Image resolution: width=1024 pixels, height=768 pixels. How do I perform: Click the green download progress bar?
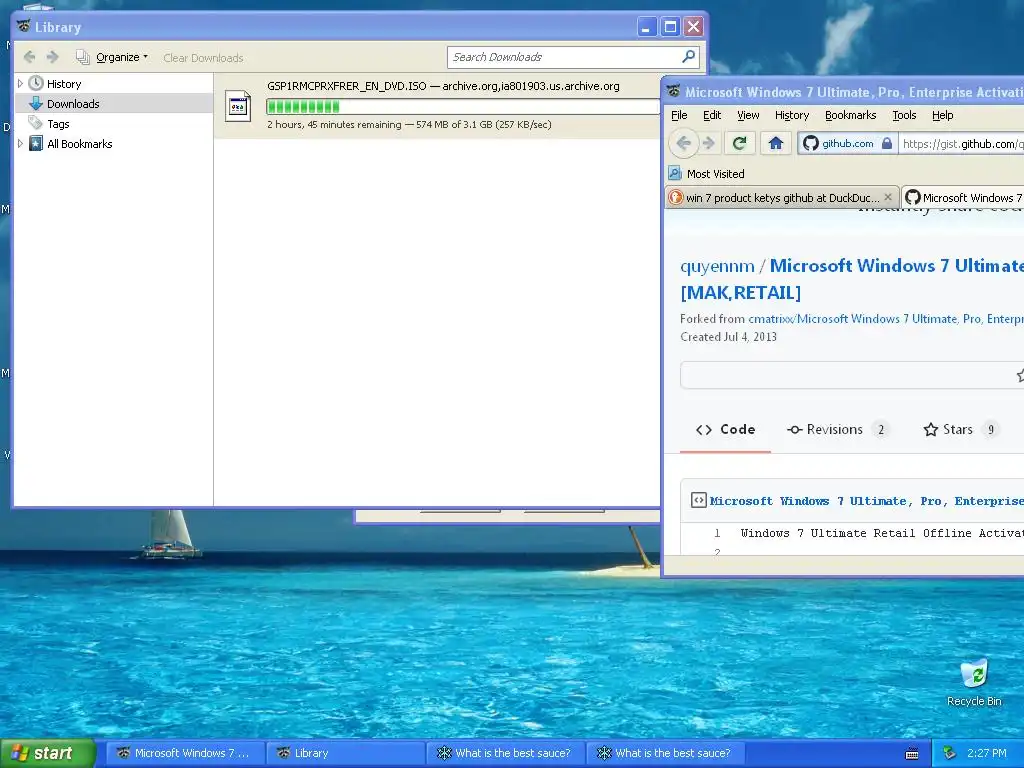point(462,106)
